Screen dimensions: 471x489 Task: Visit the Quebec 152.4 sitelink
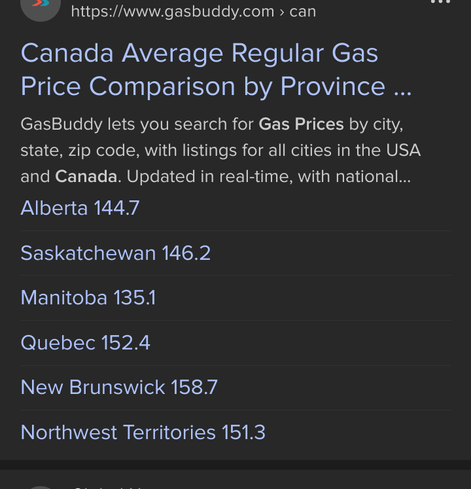pyautogui.click(x=85, y=343)
